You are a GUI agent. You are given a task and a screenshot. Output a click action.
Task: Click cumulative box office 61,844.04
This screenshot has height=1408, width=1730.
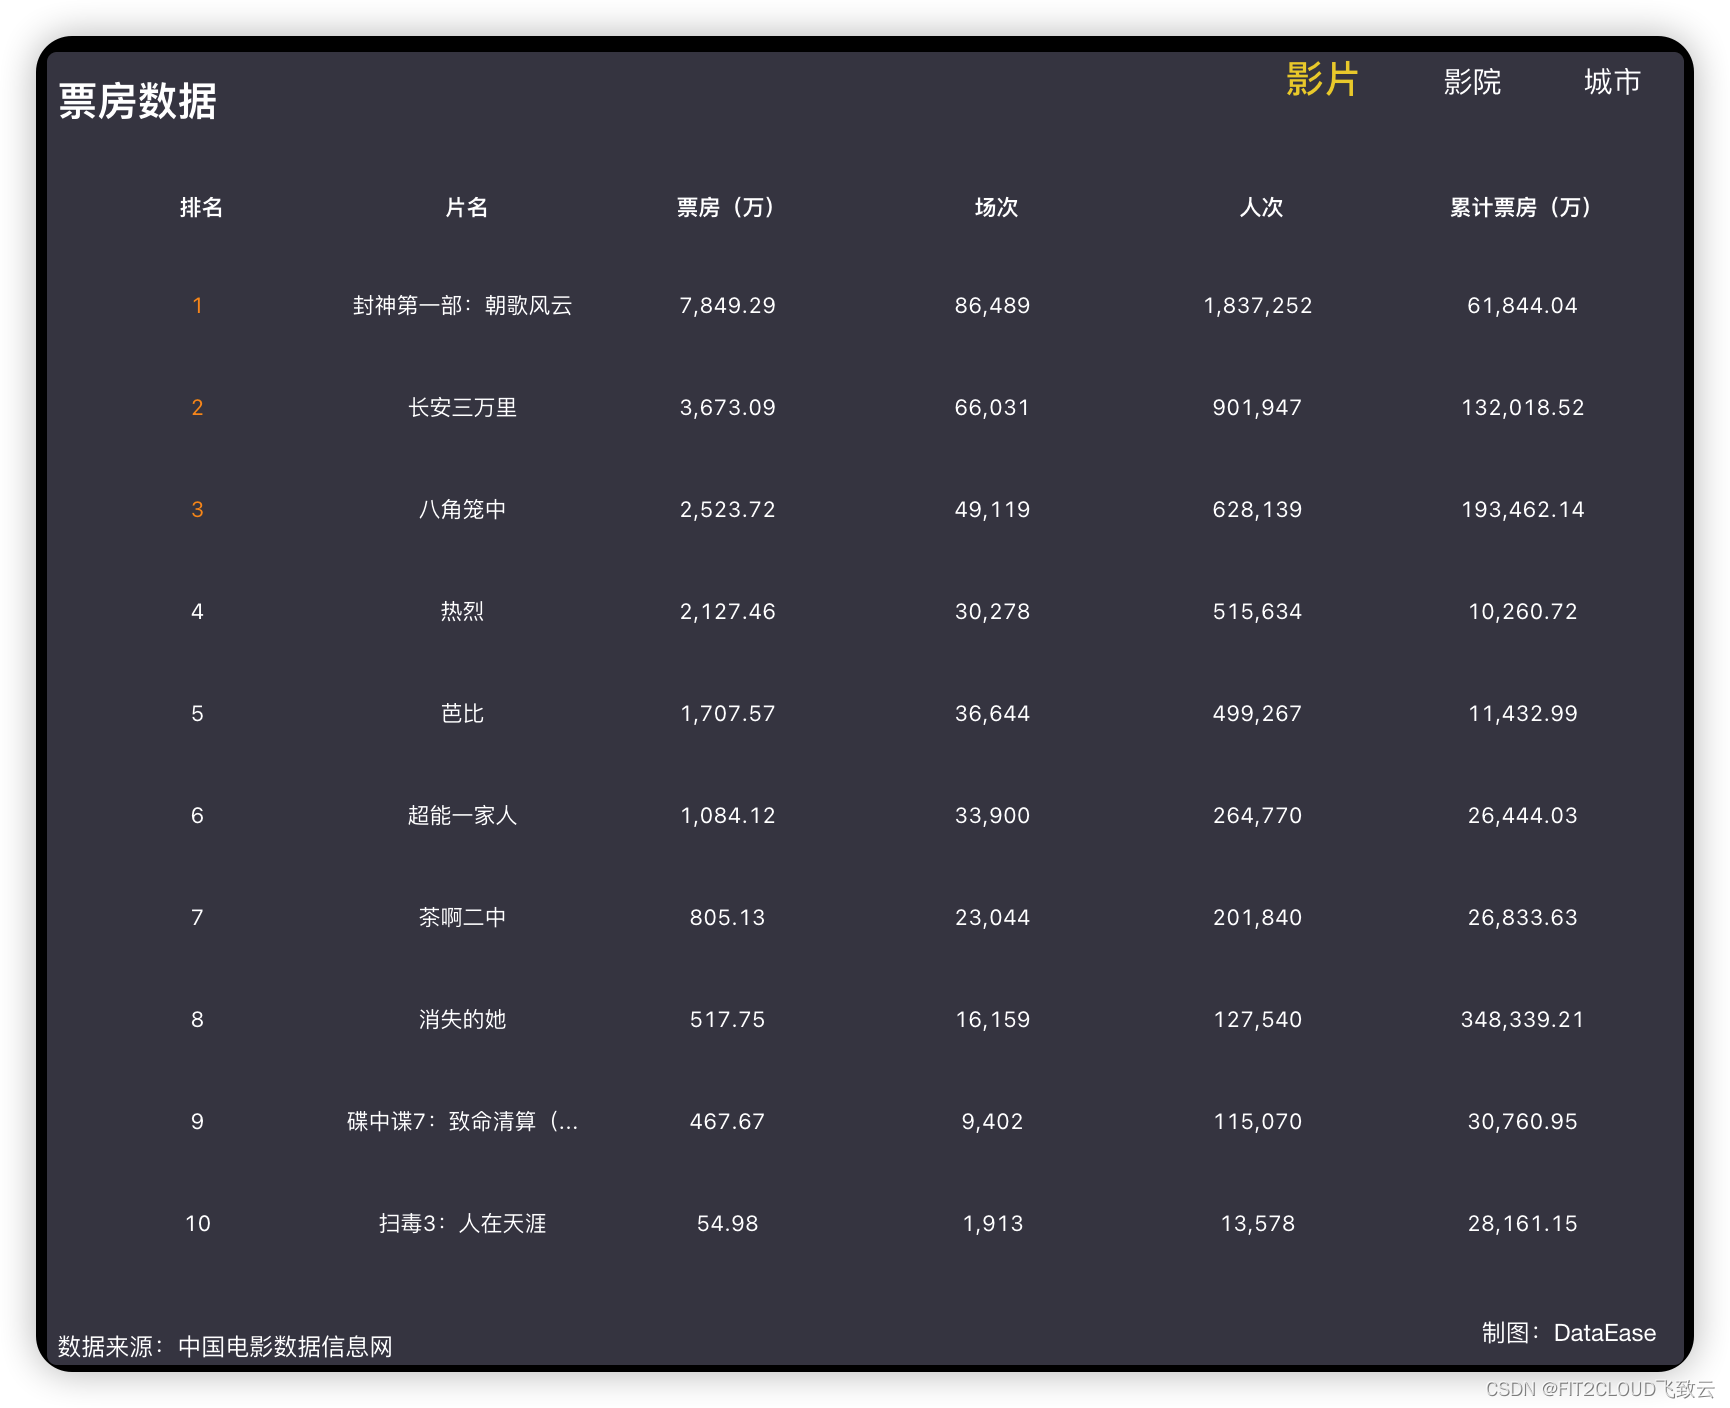[1522, 305]
